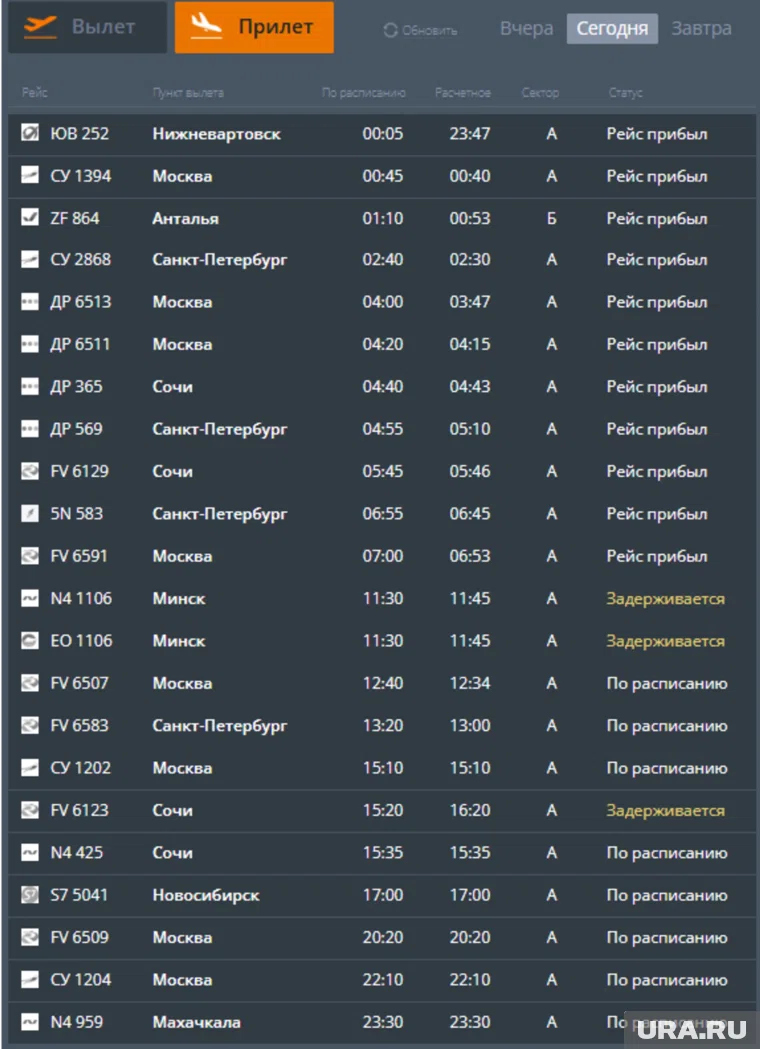This screenshot has height=1049, width=760.
Task: Sort by the Пункт вылета column header
Action: [x=188, y=93]
